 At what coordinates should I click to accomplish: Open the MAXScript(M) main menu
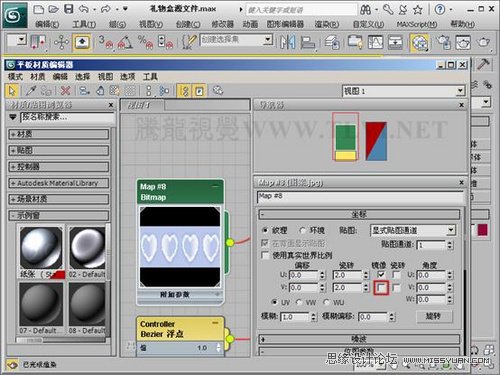417,24
